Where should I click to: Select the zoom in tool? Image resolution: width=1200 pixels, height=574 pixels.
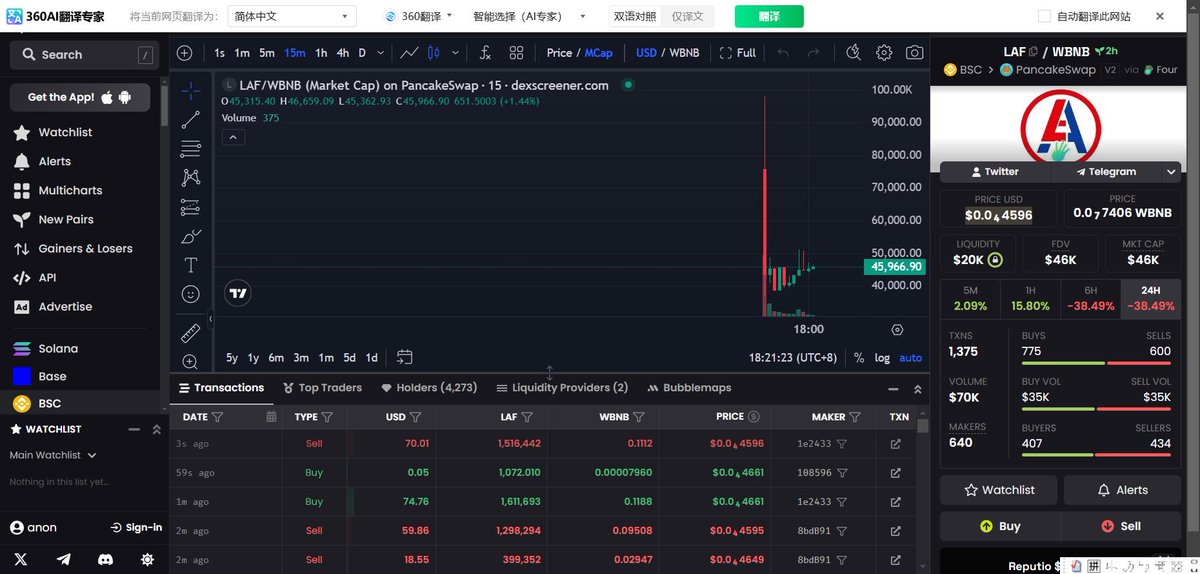191,361
